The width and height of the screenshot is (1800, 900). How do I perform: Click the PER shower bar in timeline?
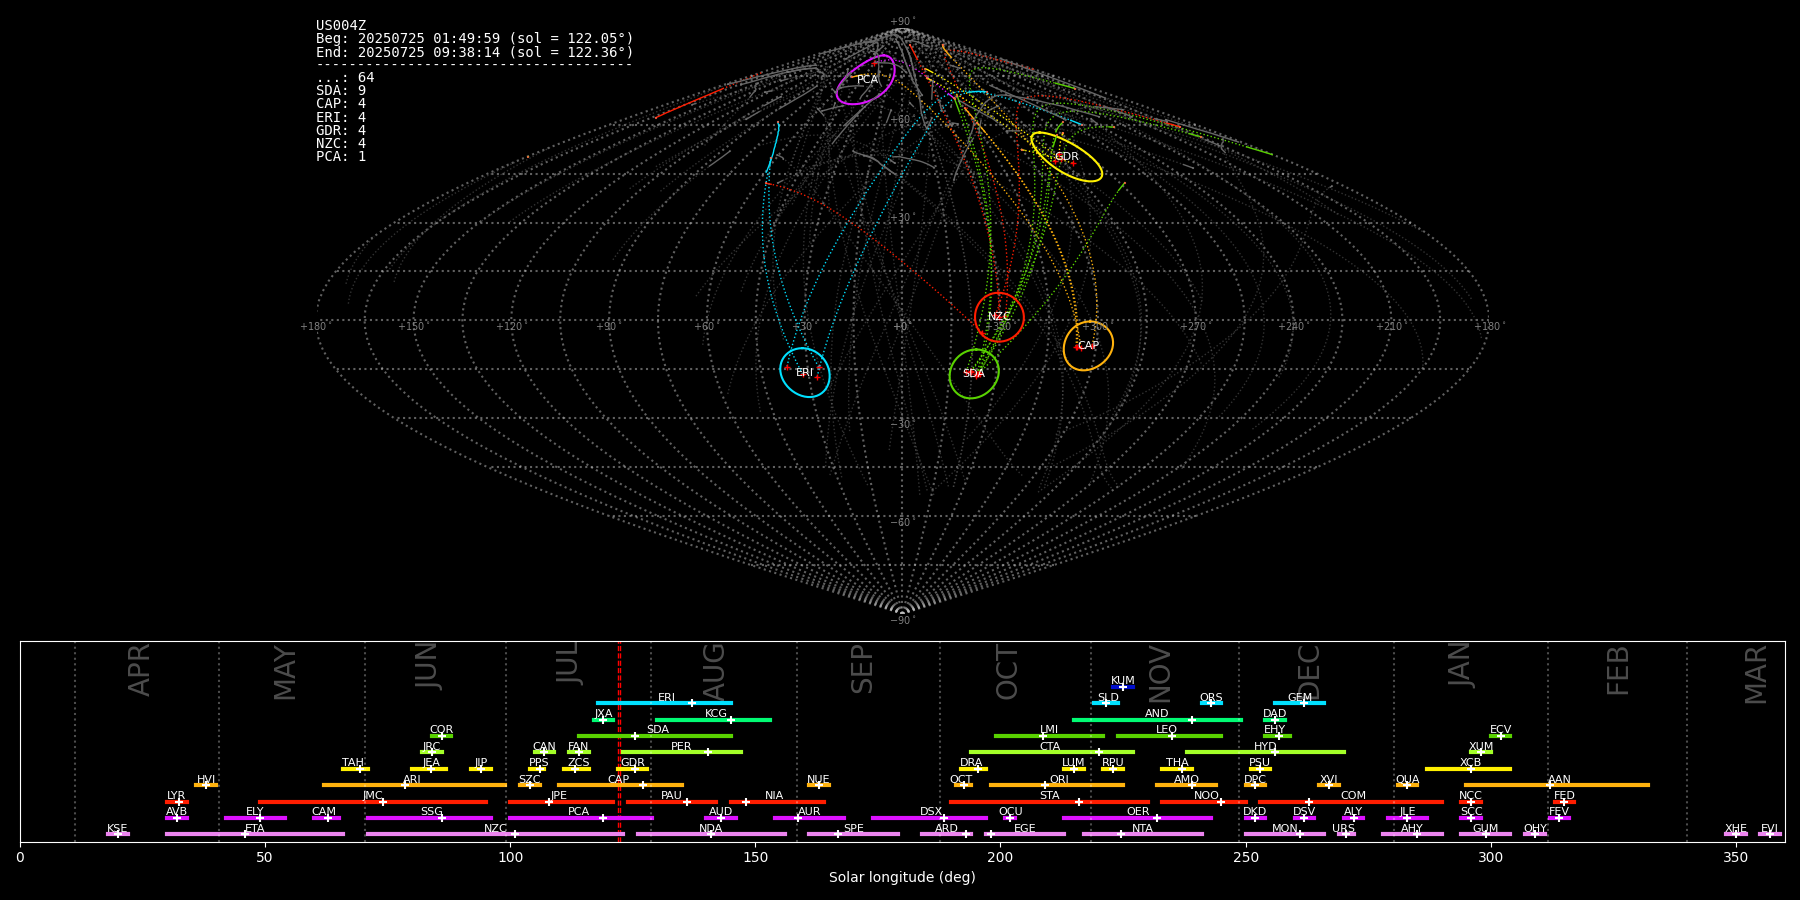(x=682, y=752)
